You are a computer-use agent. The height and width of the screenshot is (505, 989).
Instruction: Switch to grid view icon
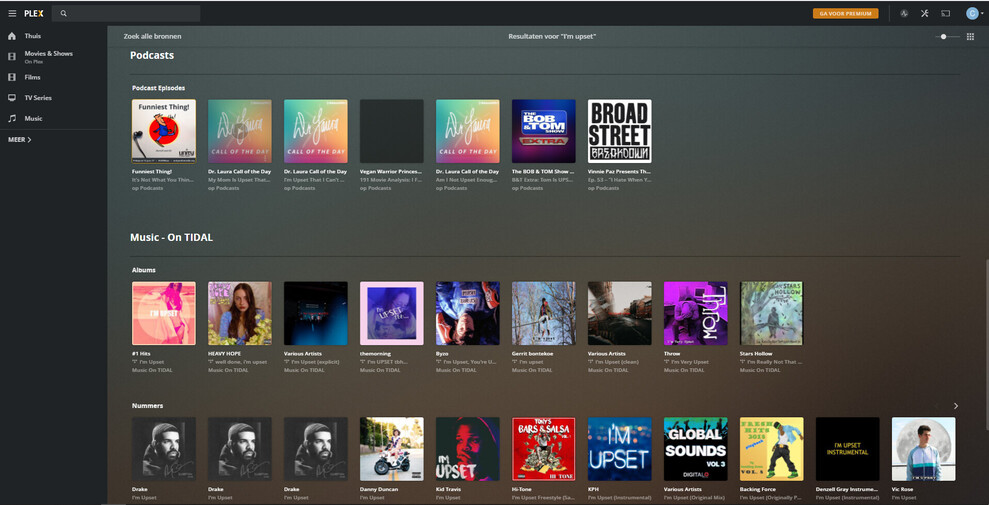(971, 37)
